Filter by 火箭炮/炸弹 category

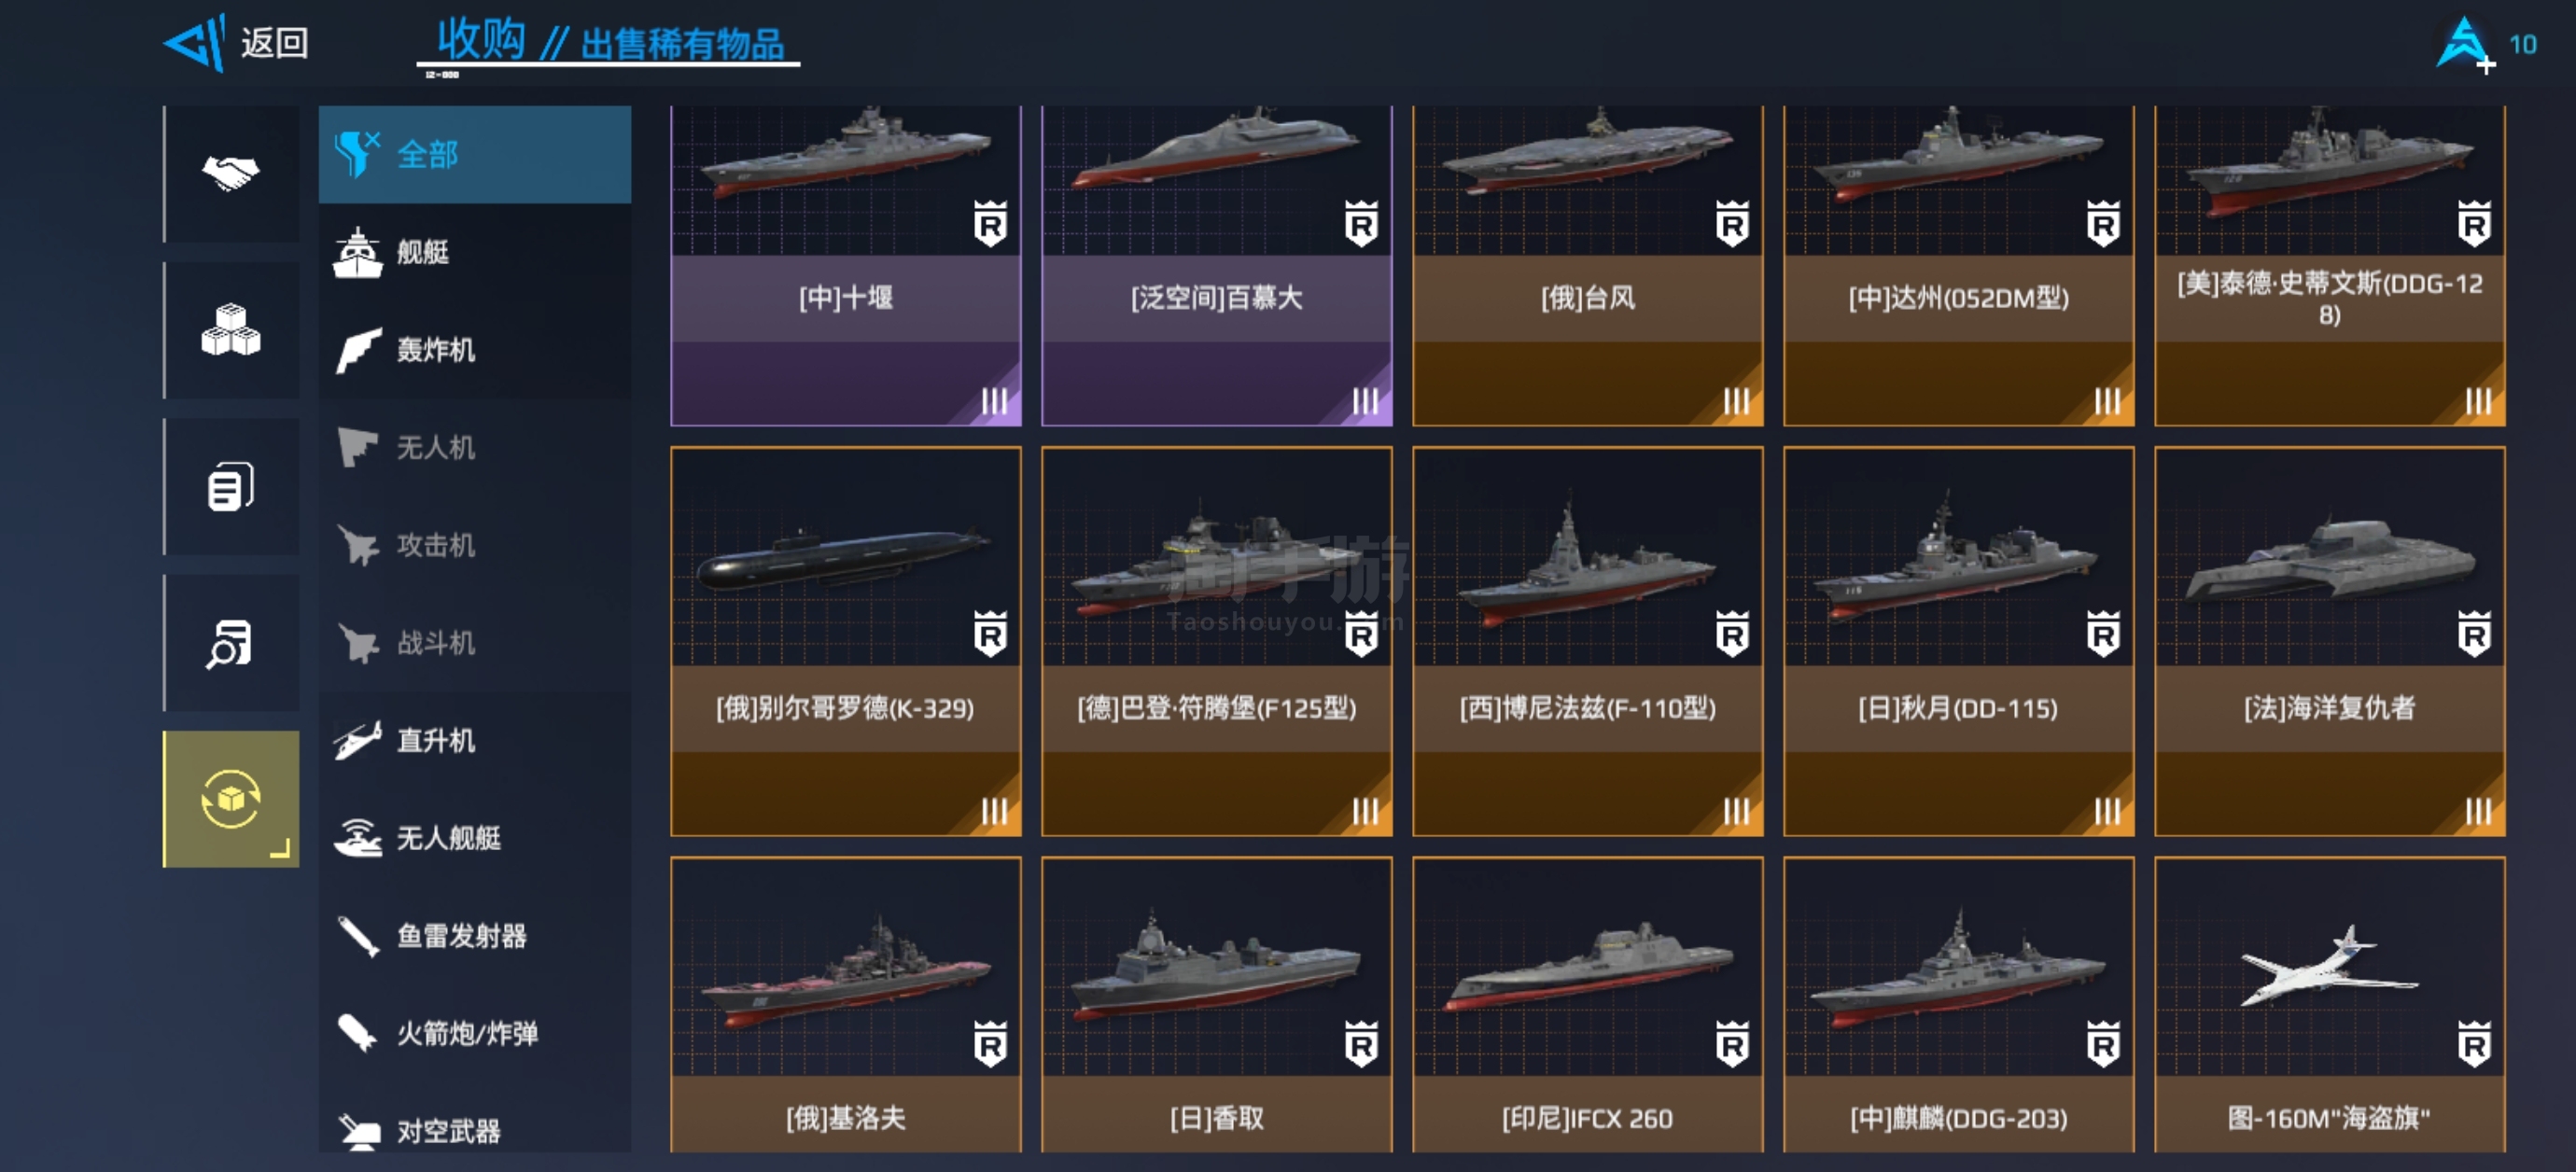click(475, 1033)
